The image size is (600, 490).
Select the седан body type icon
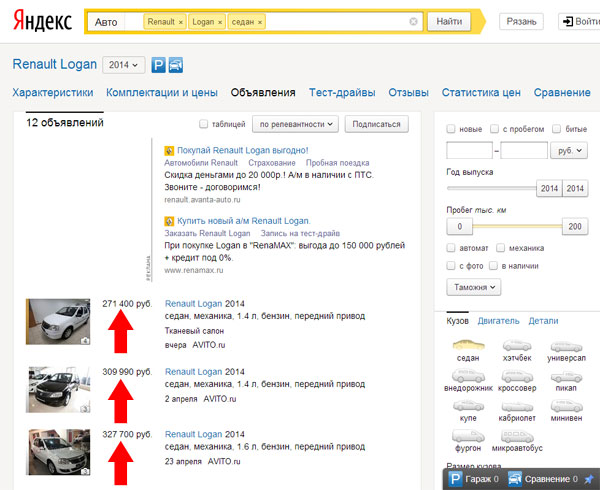point(468,345)
